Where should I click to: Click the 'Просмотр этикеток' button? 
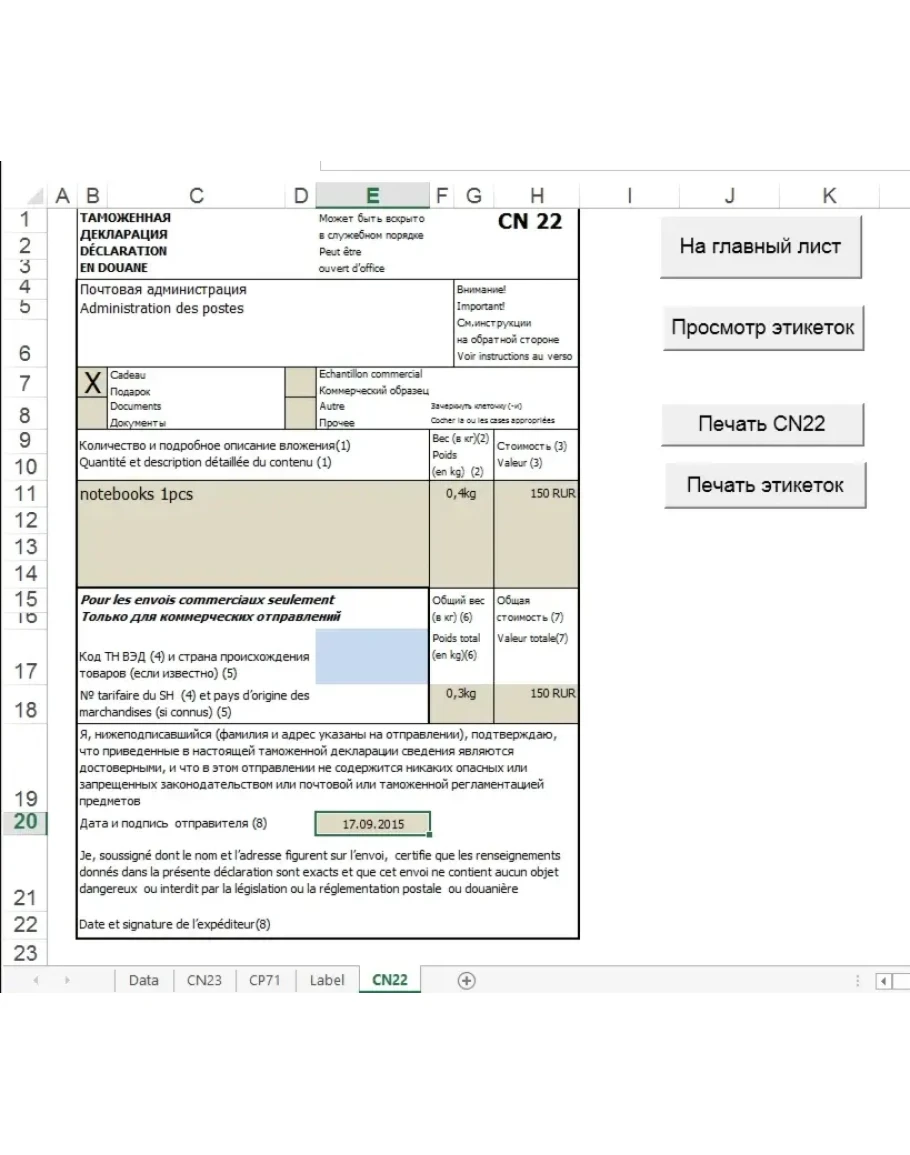tap(762, 328)
